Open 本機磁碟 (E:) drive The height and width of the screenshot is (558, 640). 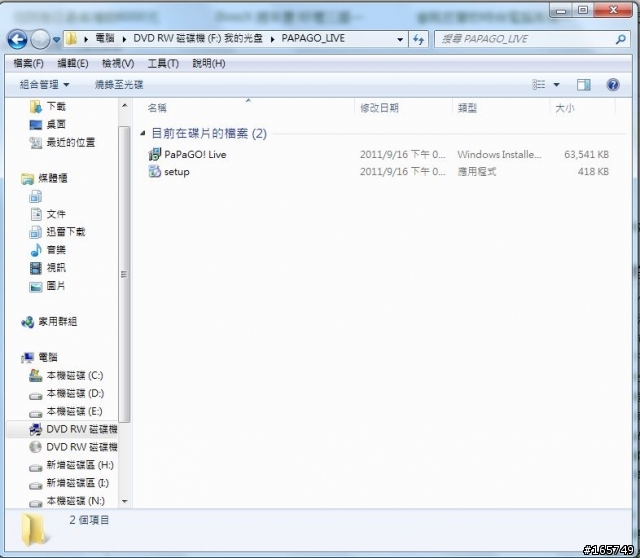tap(74, 411)
